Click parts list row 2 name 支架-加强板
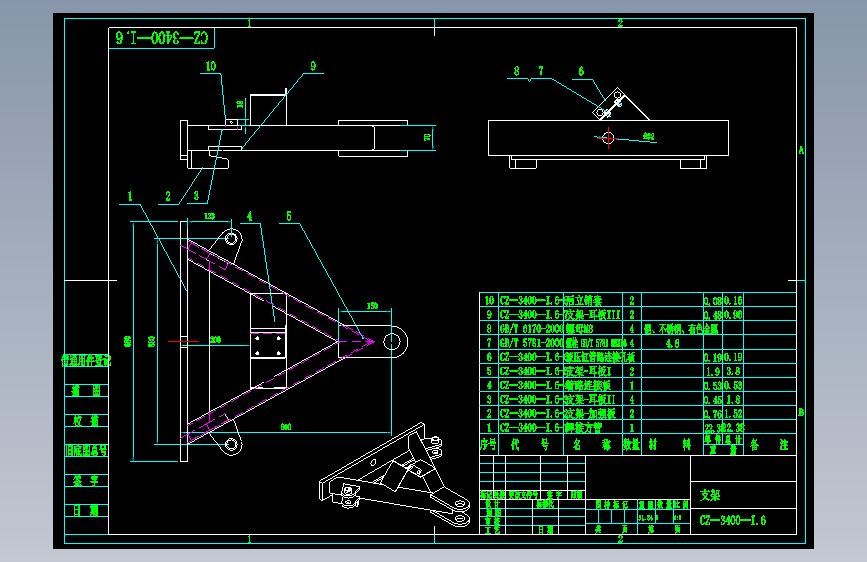867x562 pixels. click(x=589, y=414)
